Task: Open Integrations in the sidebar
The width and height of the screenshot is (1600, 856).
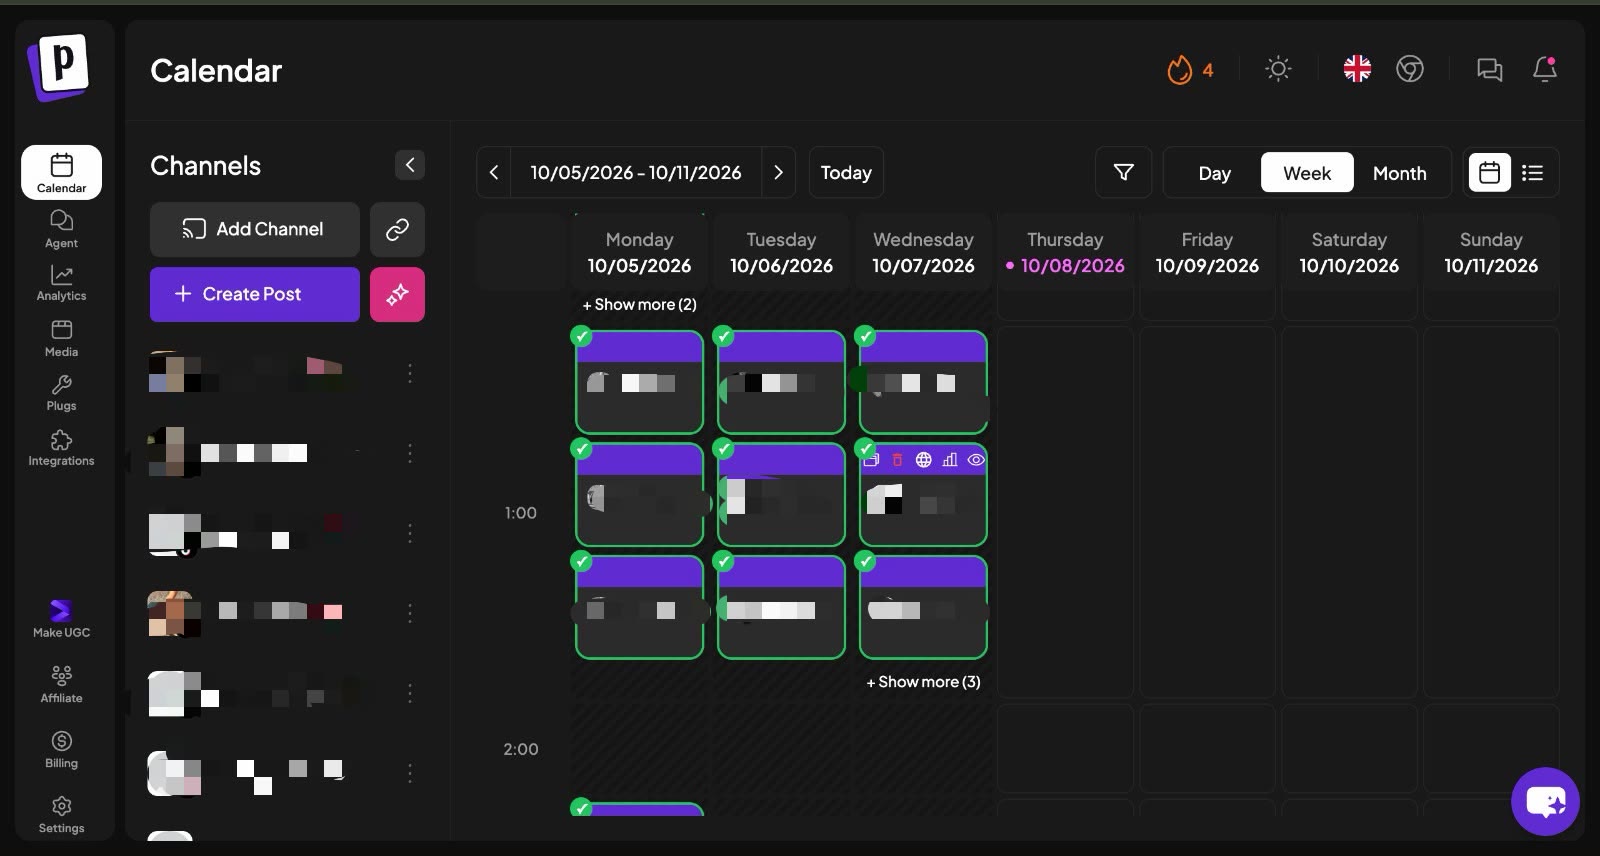Action: [61, 448]
